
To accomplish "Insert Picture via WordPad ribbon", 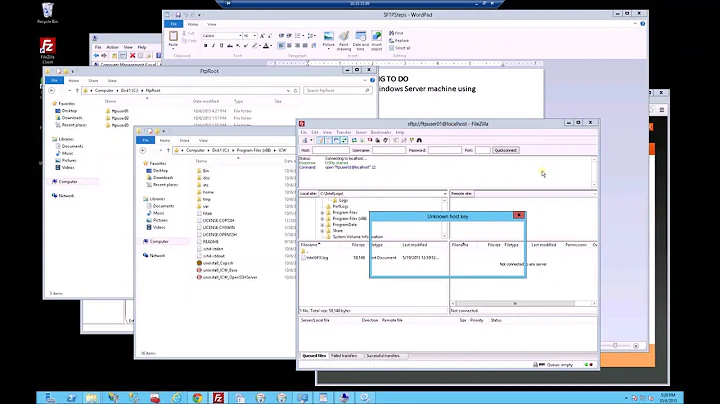I will (x=329, y=39).
